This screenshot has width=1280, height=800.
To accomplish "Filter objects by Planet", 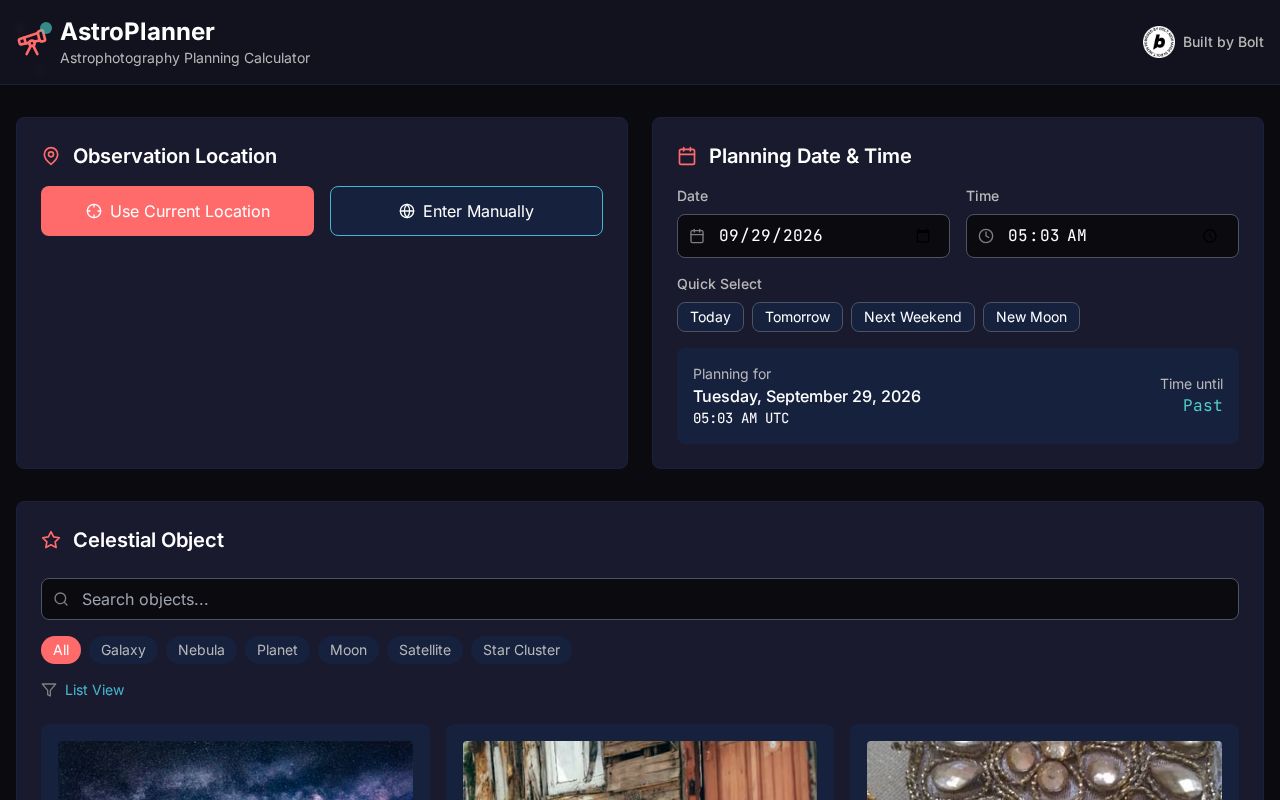I will tap(277, 650).
